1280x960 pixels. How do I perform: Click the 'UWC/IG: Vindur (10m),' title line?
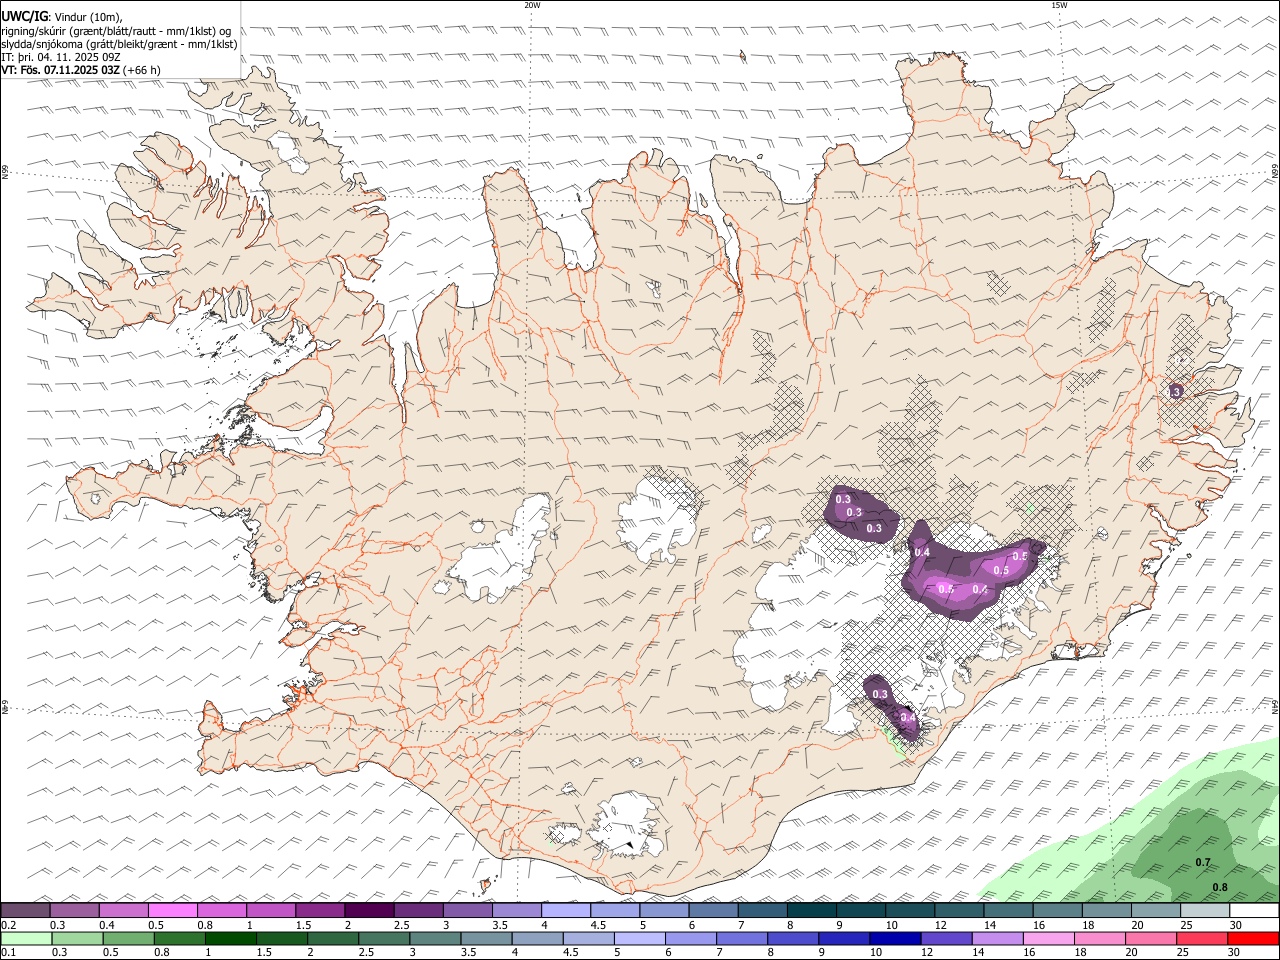(x=62, y=17)
